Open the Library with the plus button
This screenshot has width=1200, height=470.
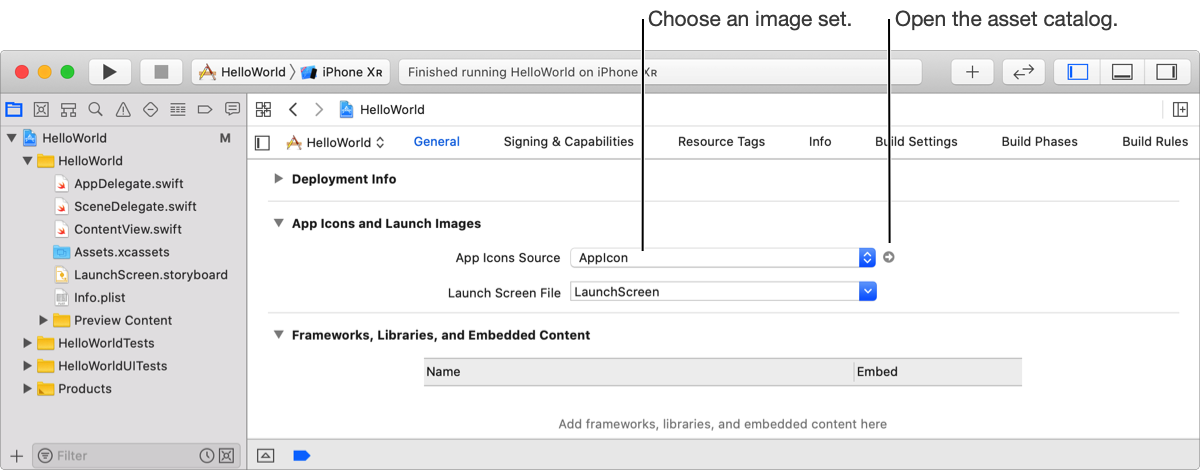coord(972,72)
